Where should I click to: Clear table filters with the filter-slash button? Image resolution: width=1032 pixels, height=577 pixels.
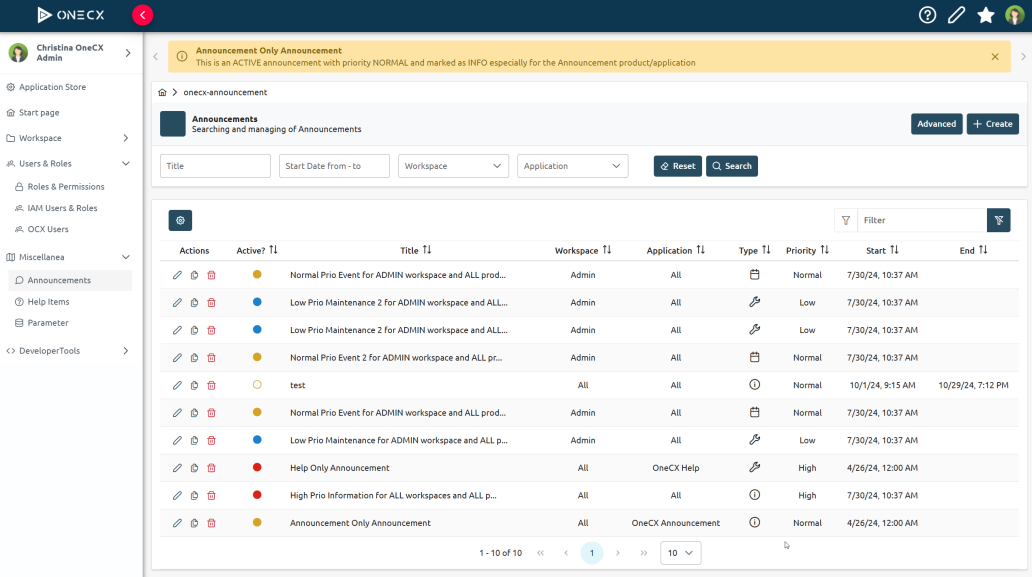point(998,220)
